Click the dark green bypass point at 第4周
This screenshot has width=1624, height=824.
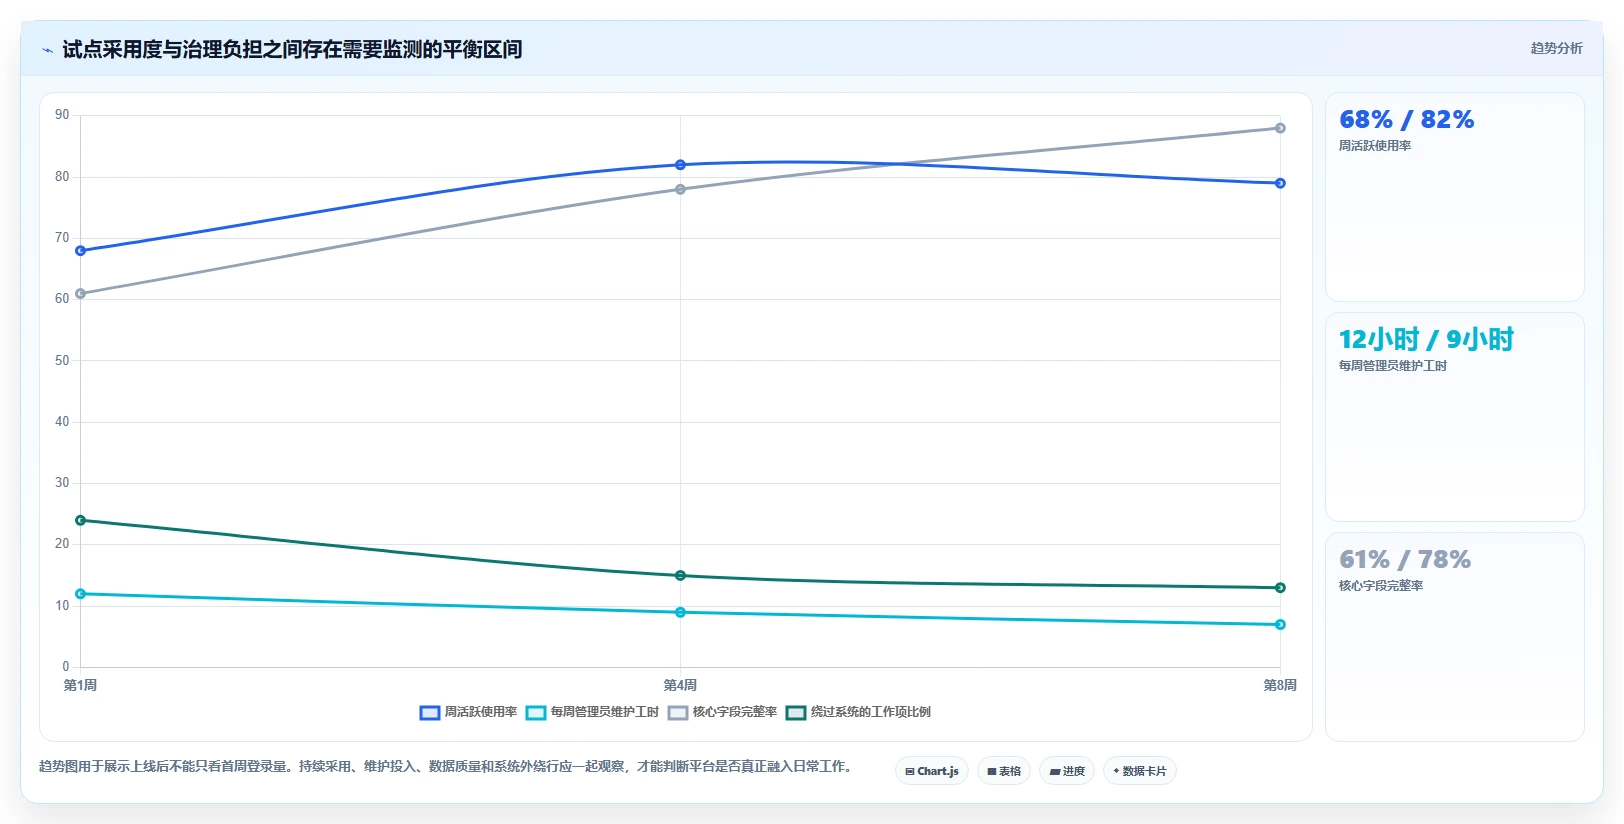tap(681, 575)
